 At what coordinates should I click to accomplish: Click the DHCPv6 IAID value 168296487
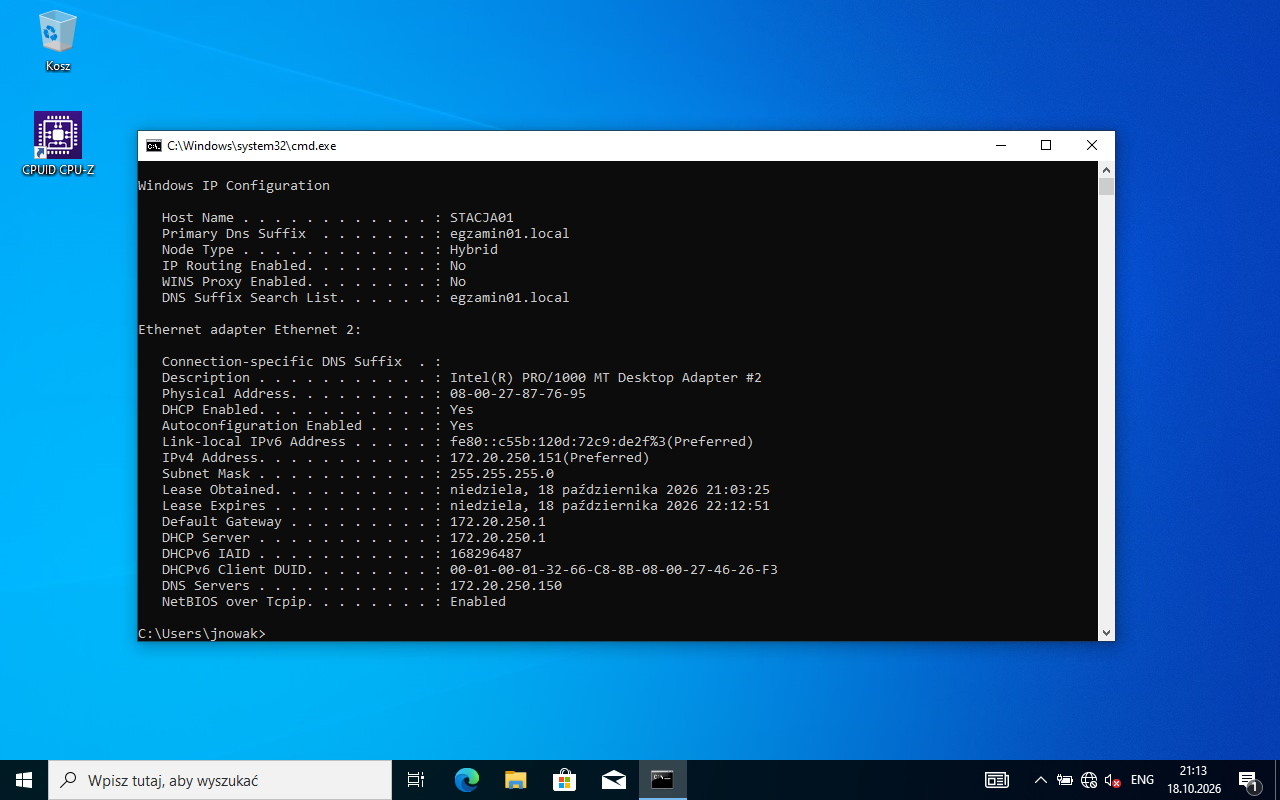486,554
